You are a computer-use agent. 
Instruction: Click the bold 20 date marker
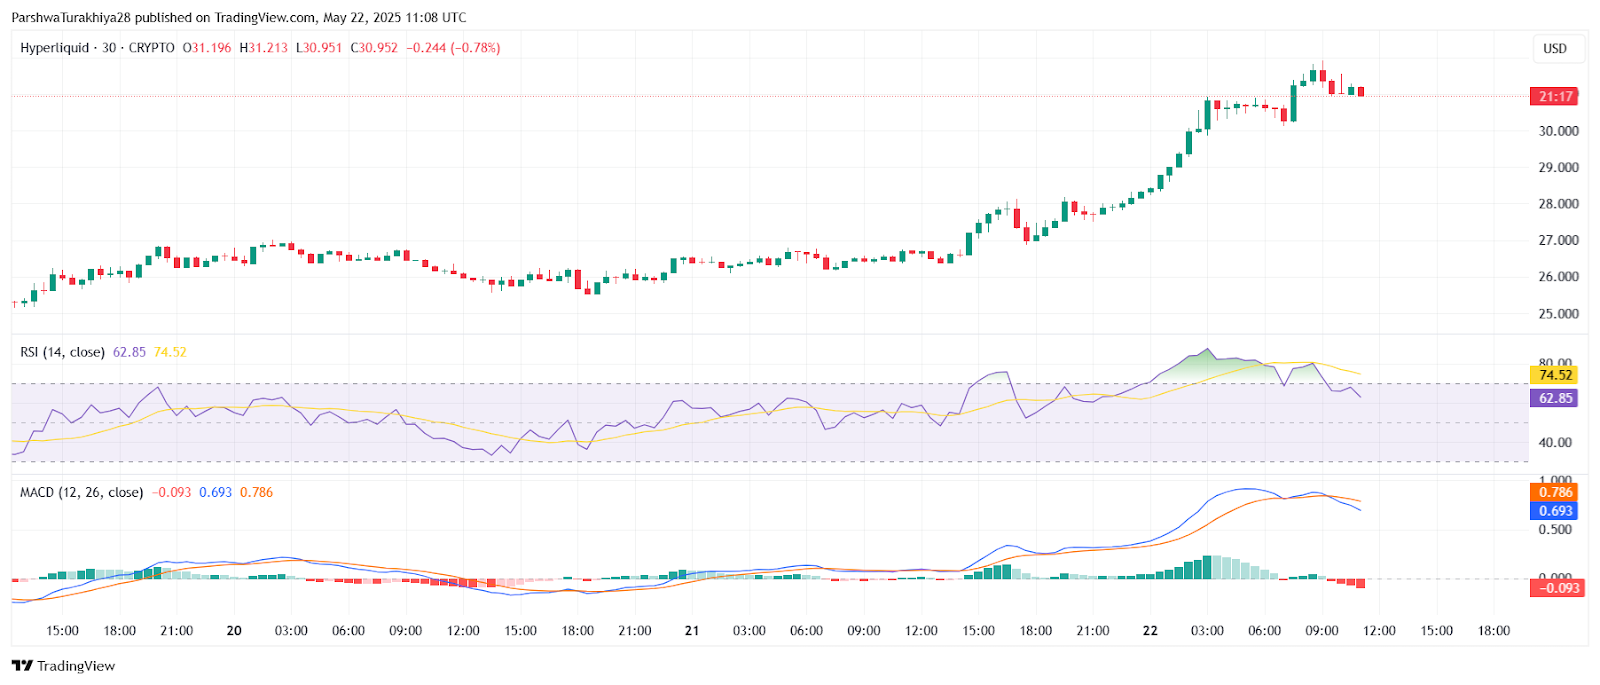click(234, 631)
